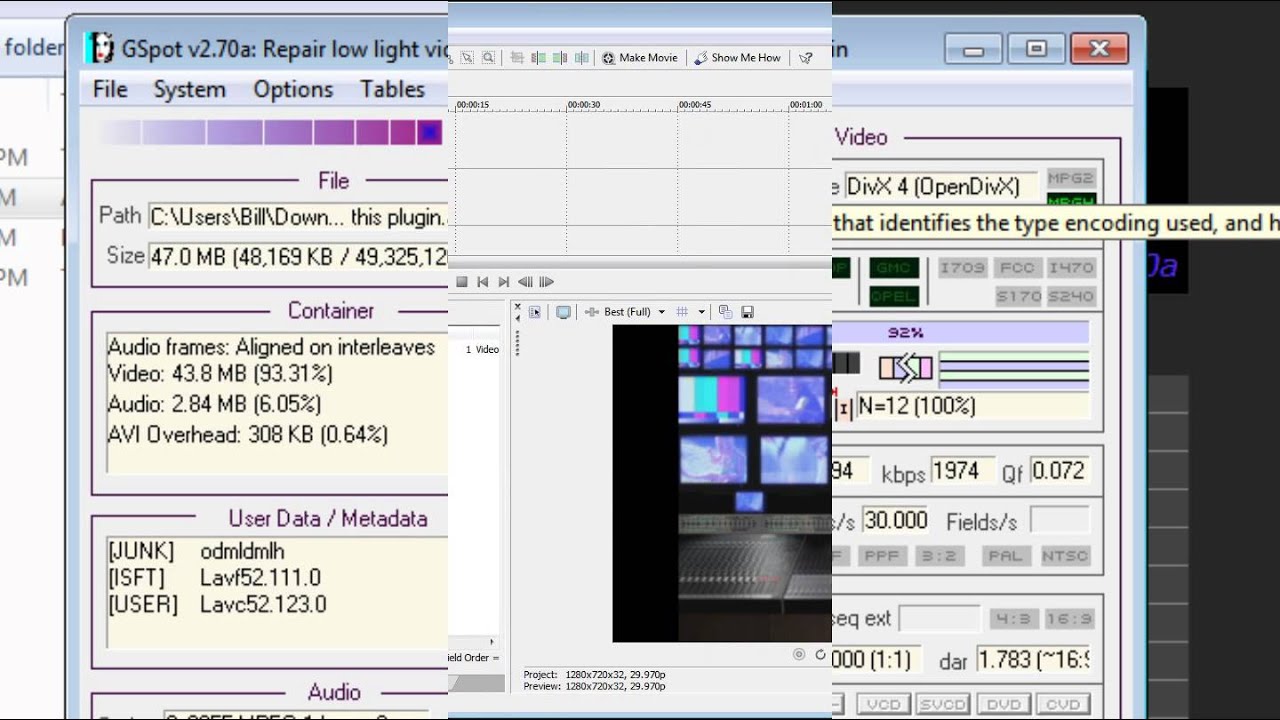
Task: Click the S240 indicator
Action: click(x=1071, y=297)
